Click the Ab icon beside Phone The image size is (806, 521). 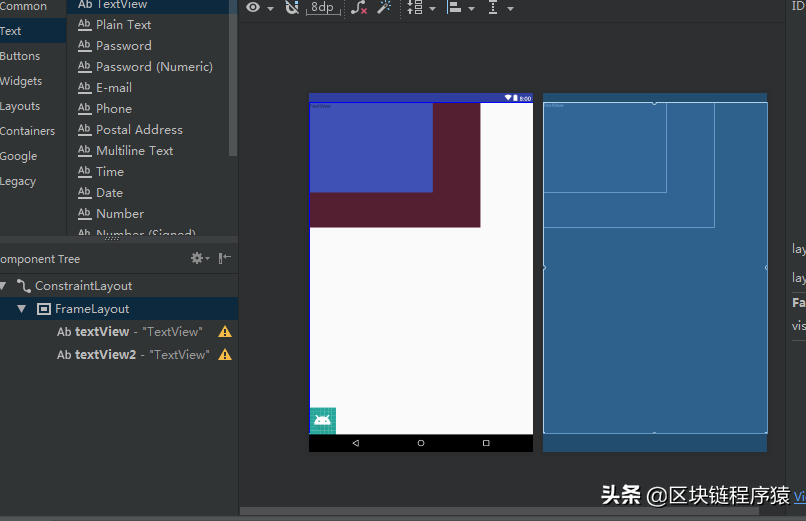pos(84,108)
